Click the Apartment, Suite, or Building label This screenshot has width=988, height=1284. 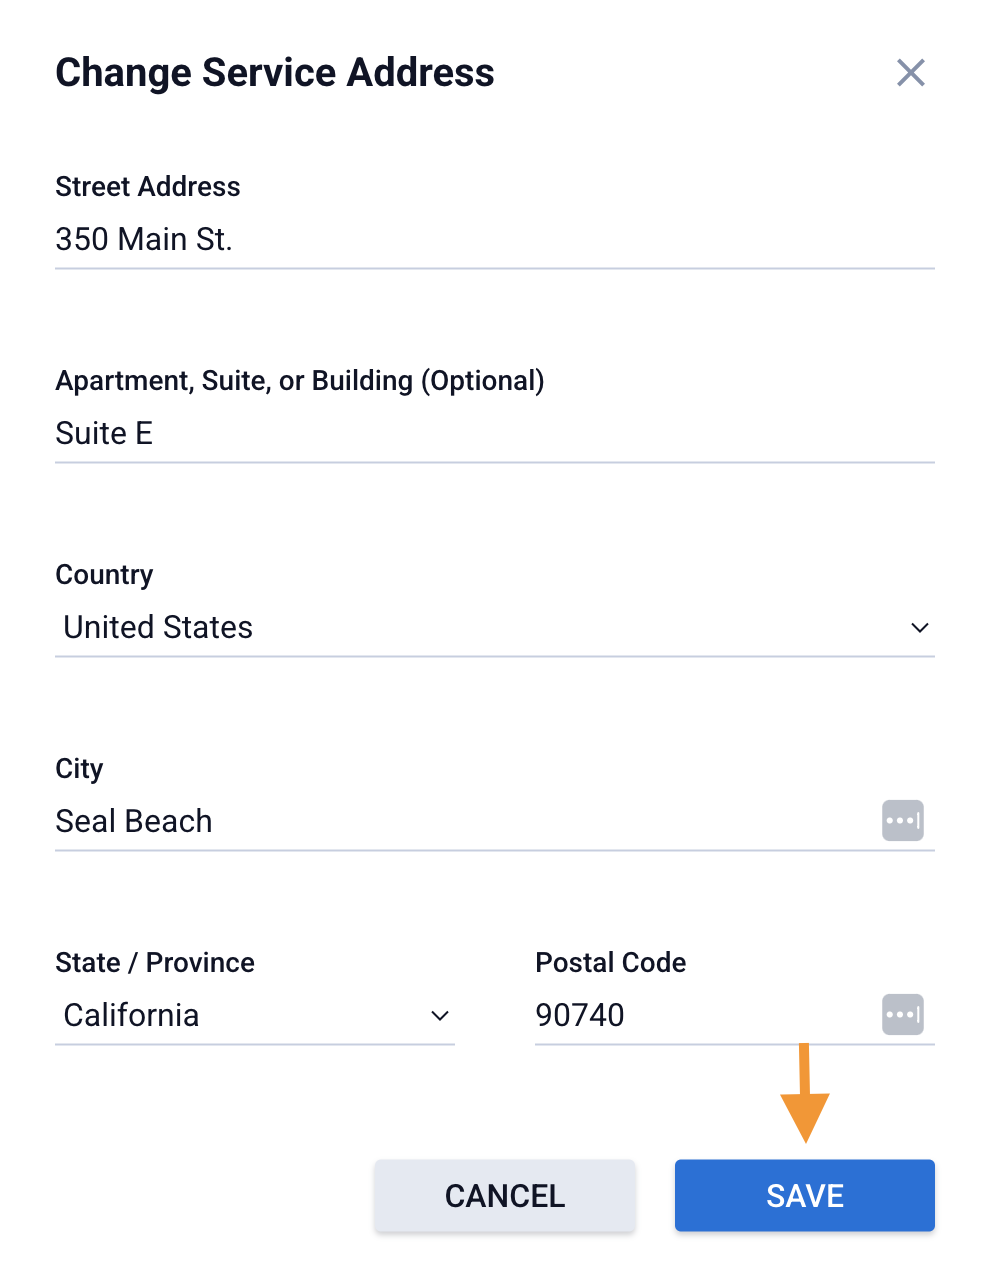(x=300, y=381)
